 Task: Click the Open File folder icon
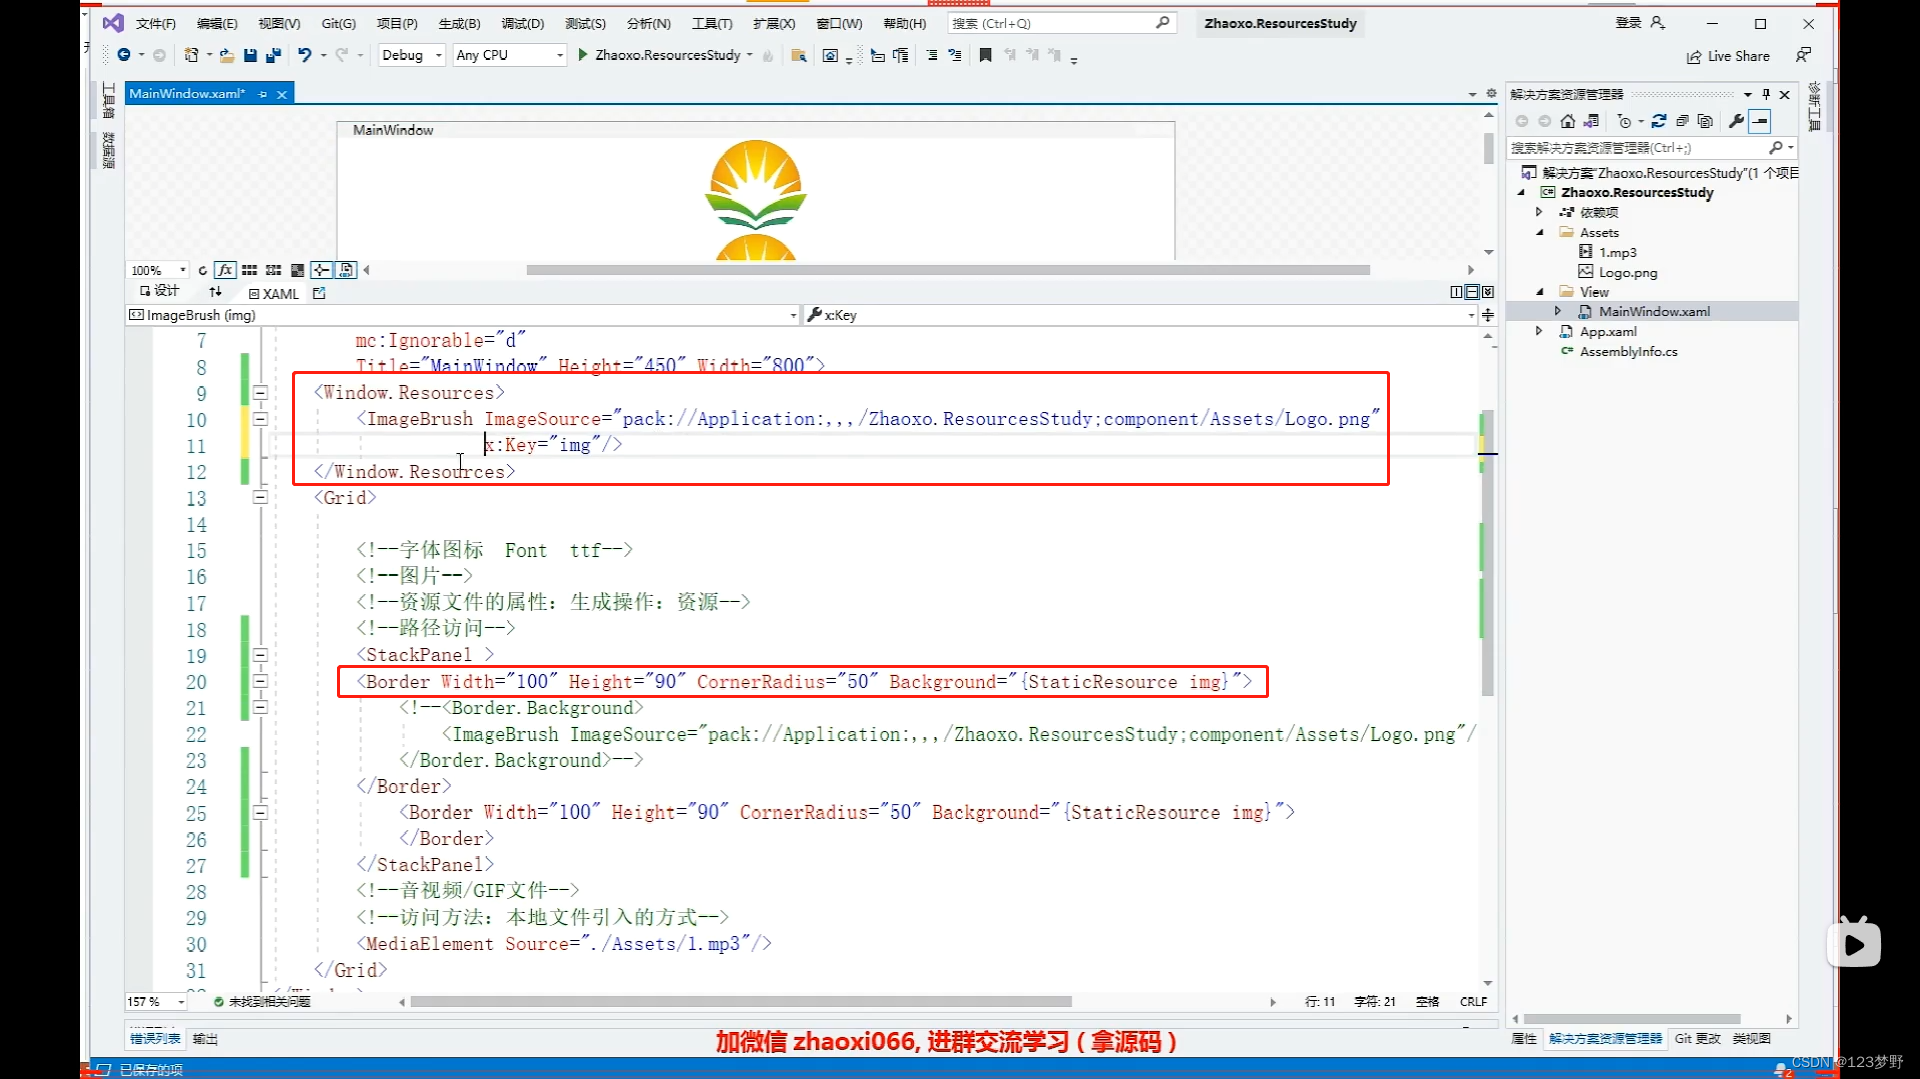(x=227, y=56)
